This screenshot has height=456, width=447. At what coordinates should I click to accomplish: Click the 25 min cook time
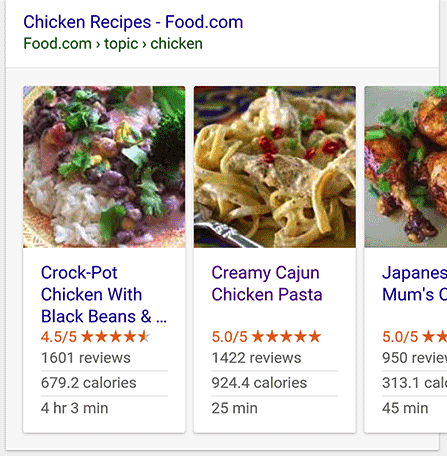point(235,408)
